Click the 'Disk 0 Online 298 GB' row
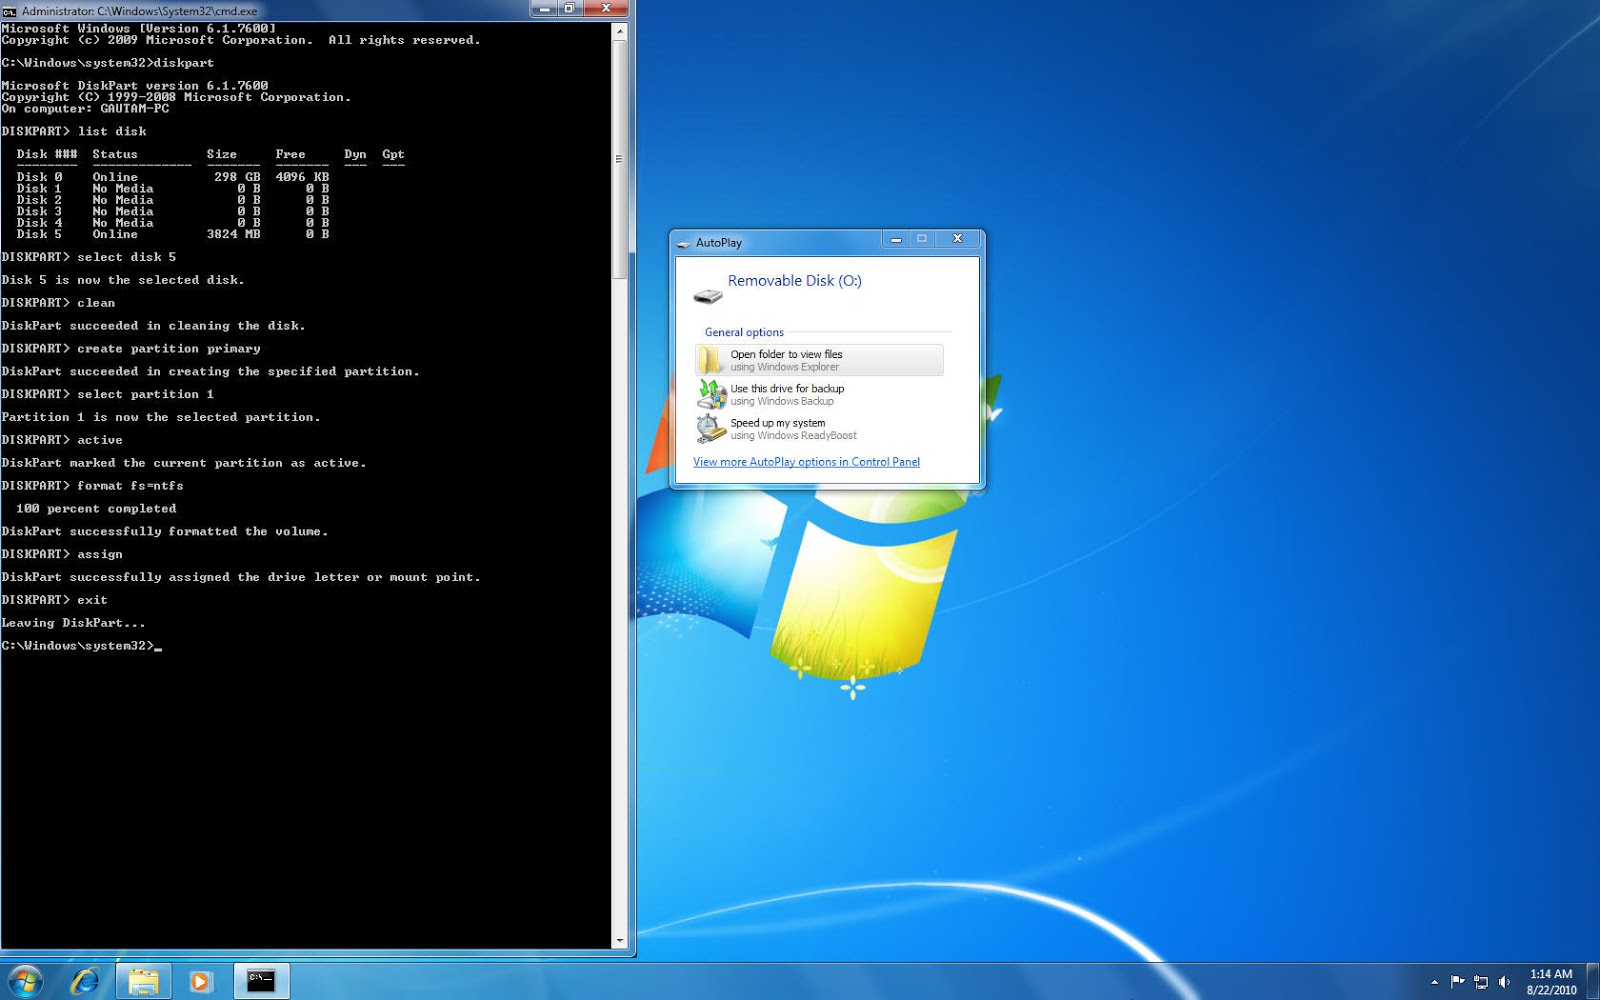Screen dimensions: 1600x1000 pyautogui.click(x=172, y=177)
